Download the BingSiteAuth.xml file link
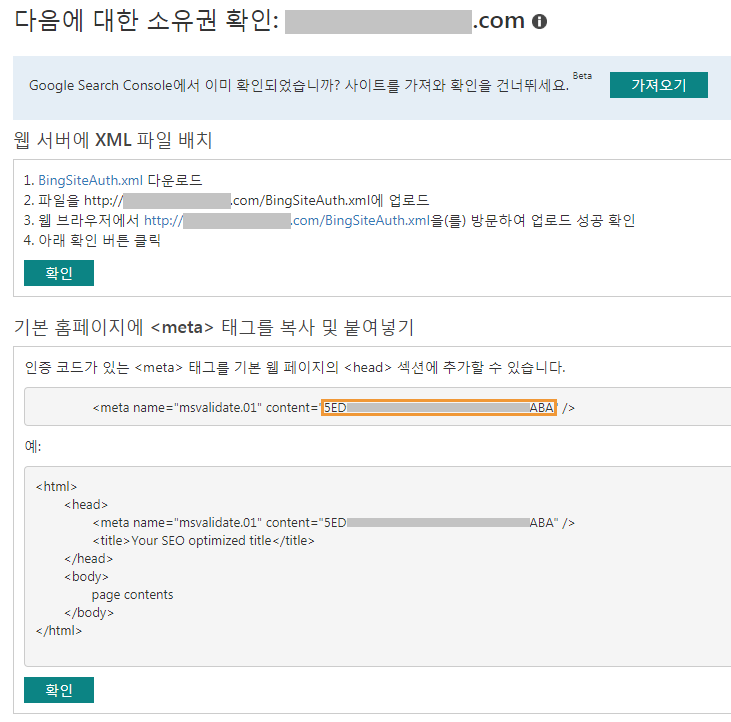731x722 pixels. pos(90,180)
